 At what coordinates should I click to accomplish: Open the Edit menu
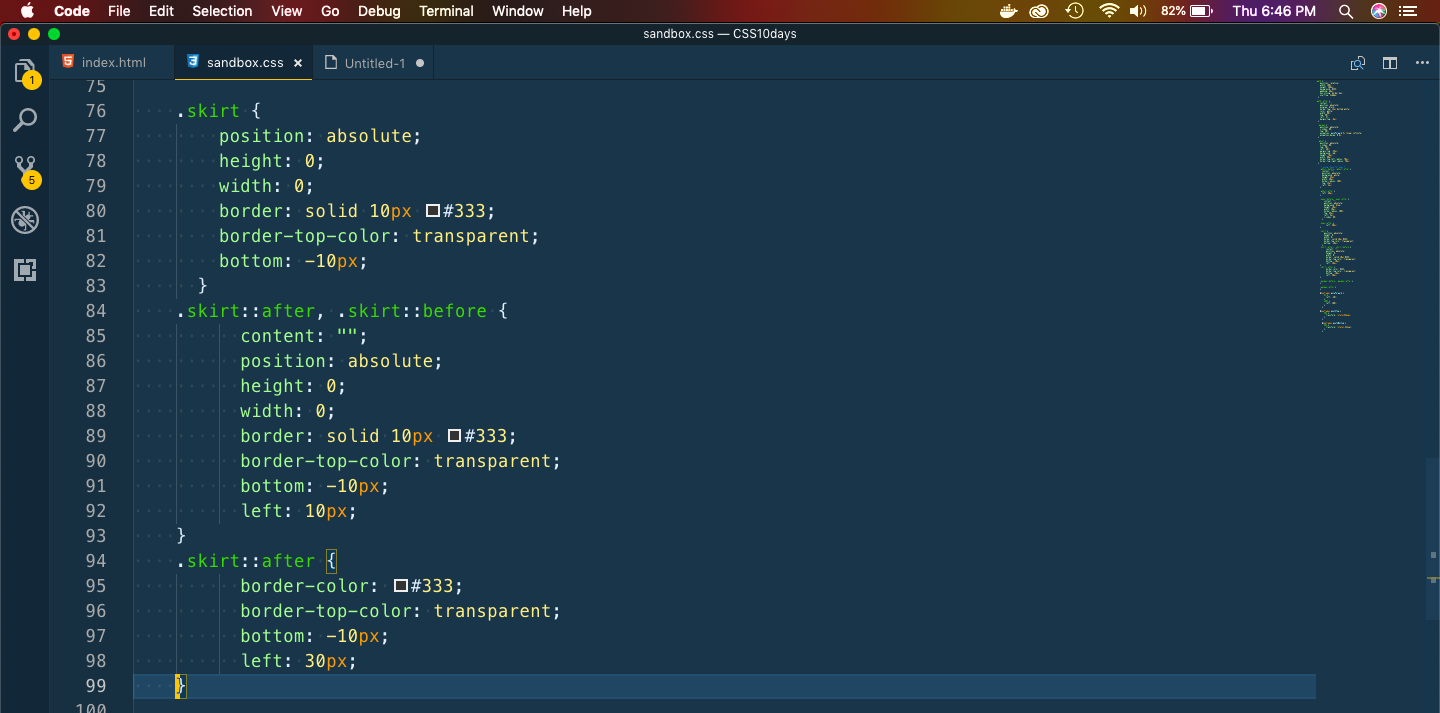[x=161, y=11]
